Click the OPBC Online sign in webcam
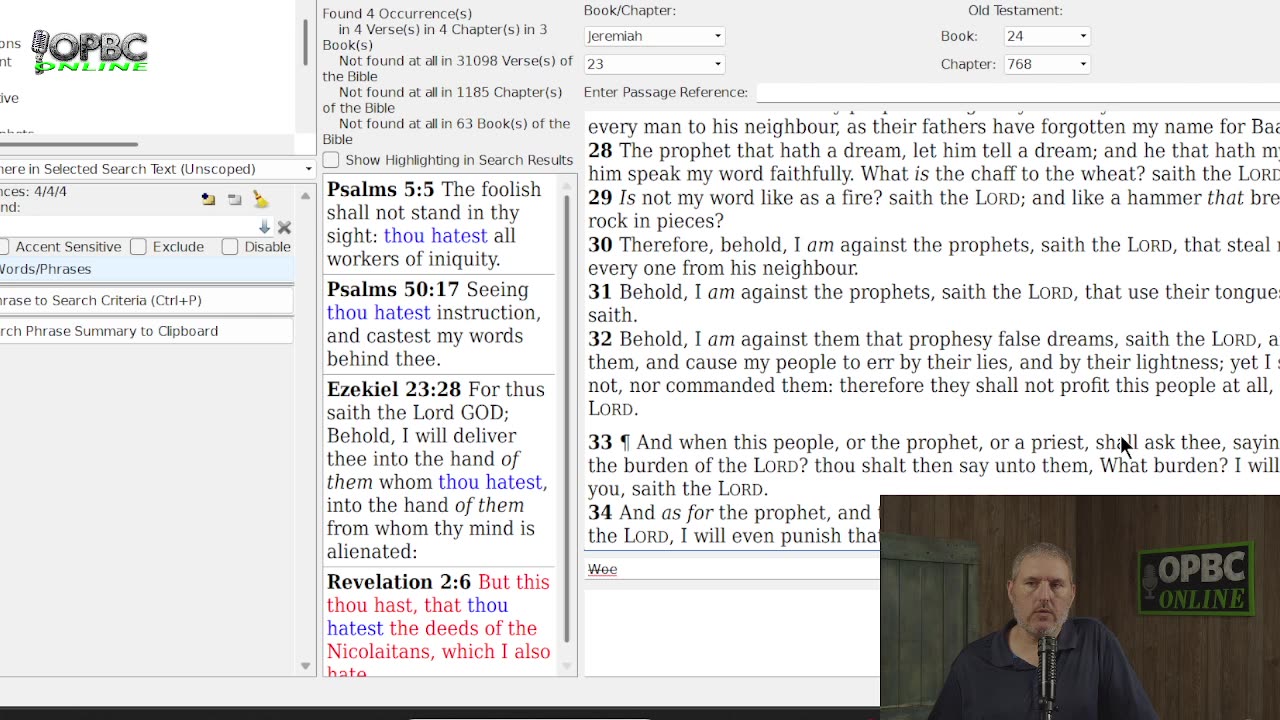Image resolution: width=1280 pixels, height=720 pixels. coord(1195,577)
